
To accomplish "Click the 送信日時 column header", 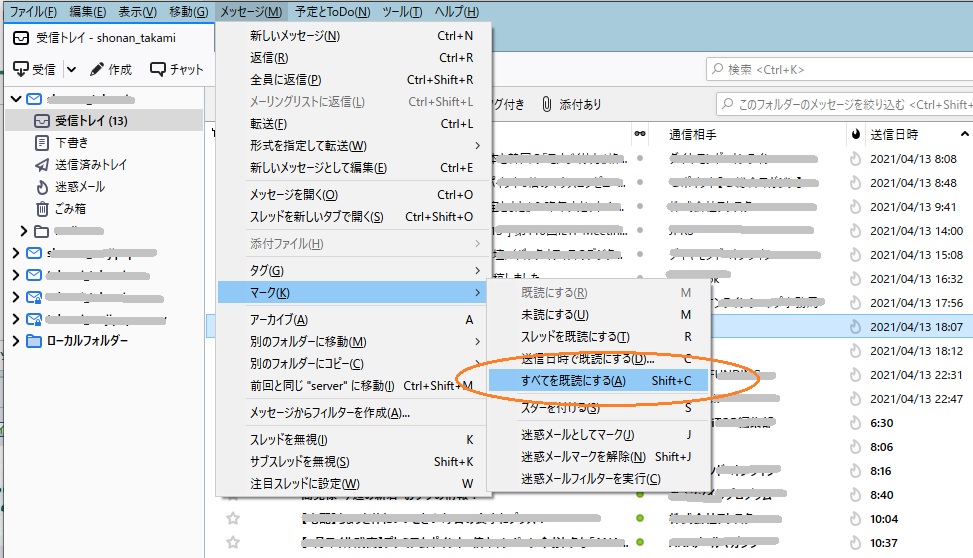I will (894, 134).
